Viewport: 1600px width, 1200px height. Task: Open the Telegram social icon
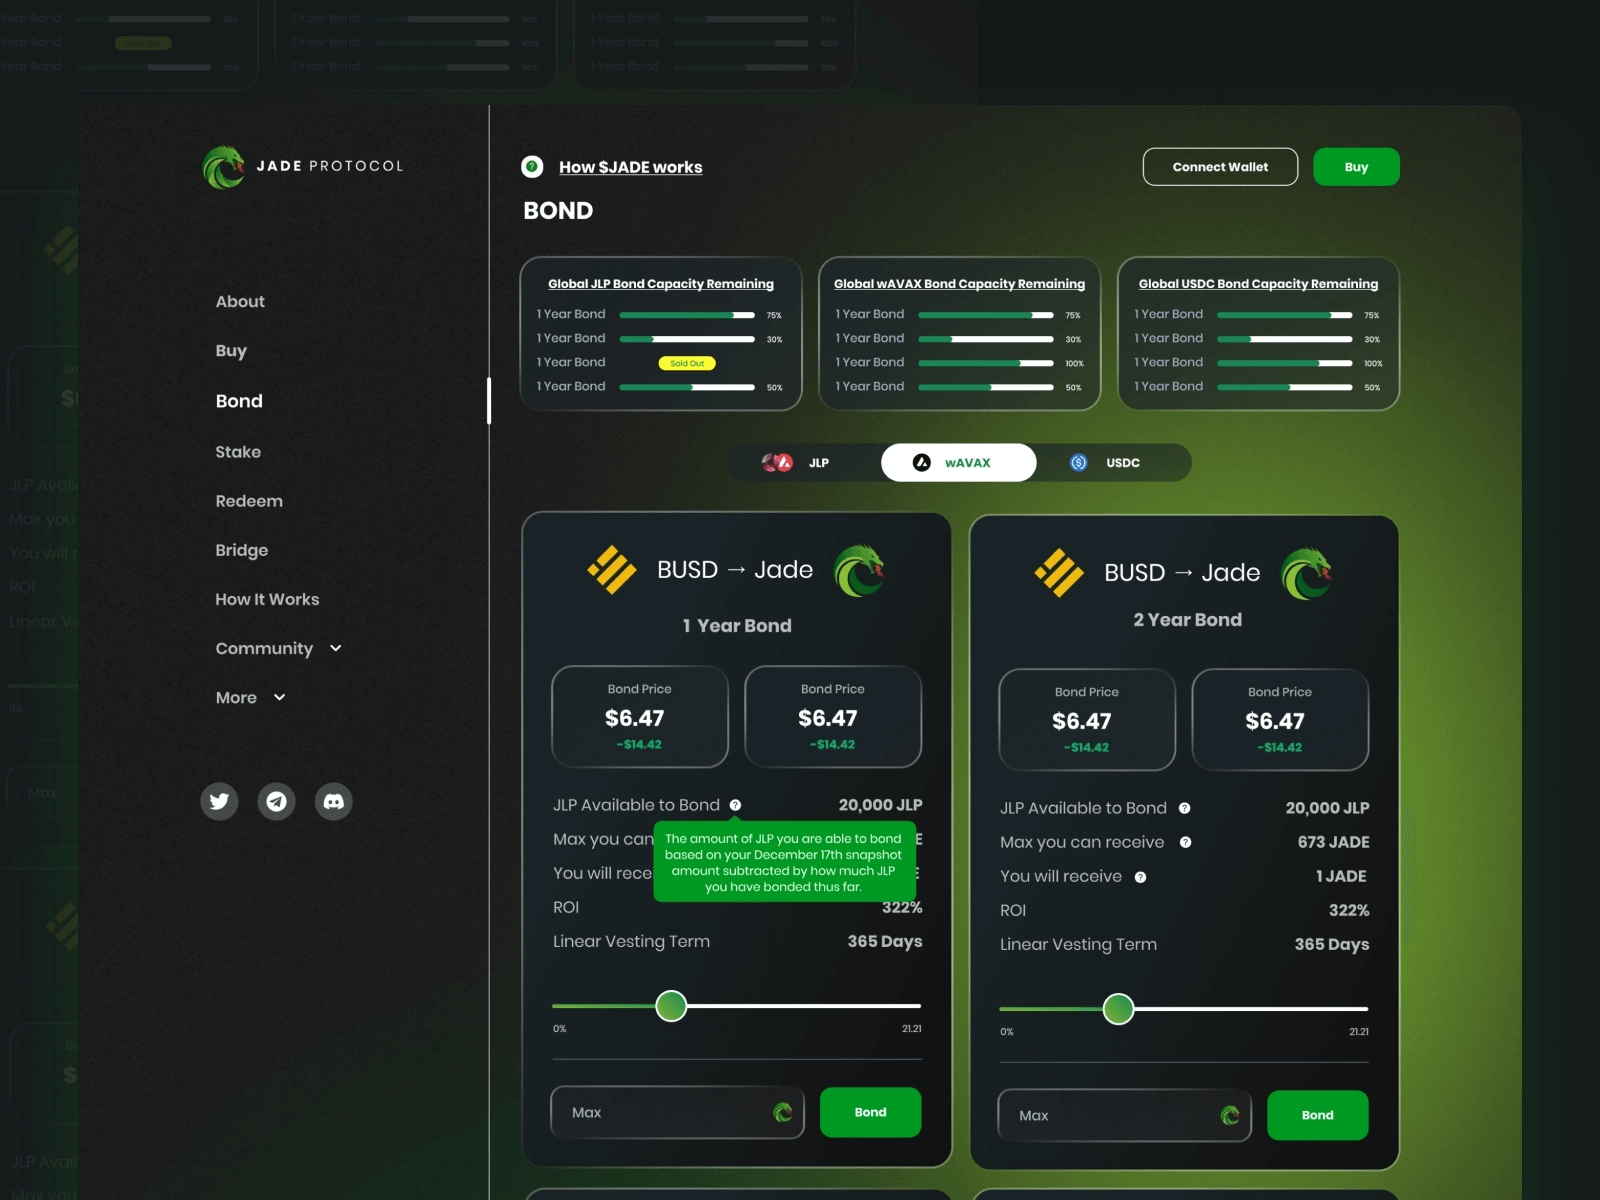tap(276, 801)
